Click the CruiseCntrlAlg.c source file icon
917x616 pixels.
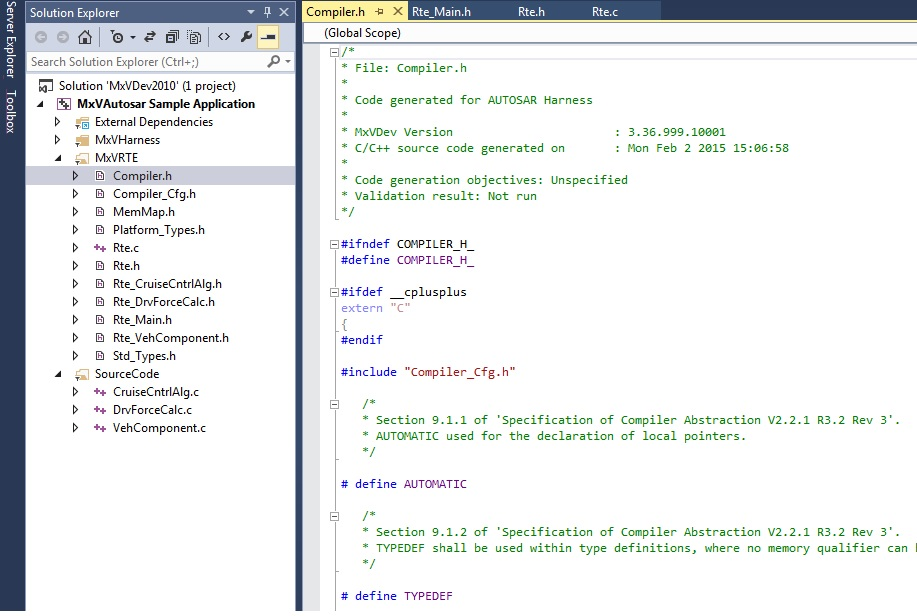pos(100,392)
